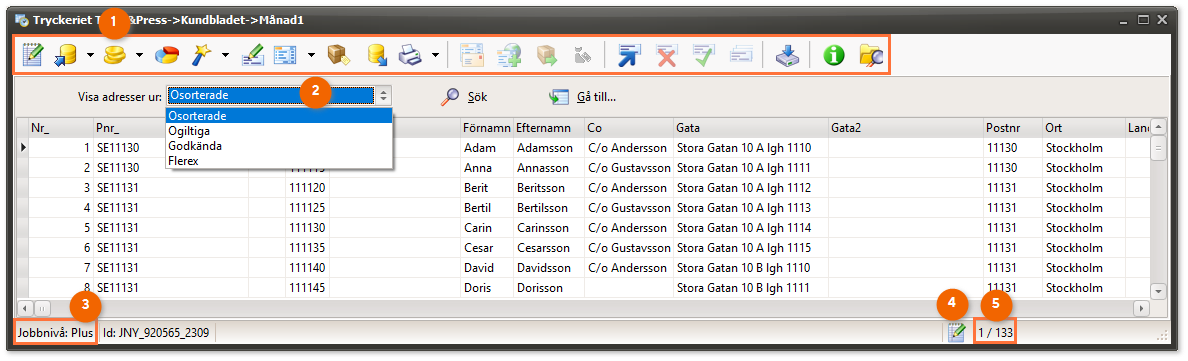This screenshot has width=1188, height=361.
Task: Open the arrow next to the printer icon
Action: pyautogui.click(x=435, y=55)
